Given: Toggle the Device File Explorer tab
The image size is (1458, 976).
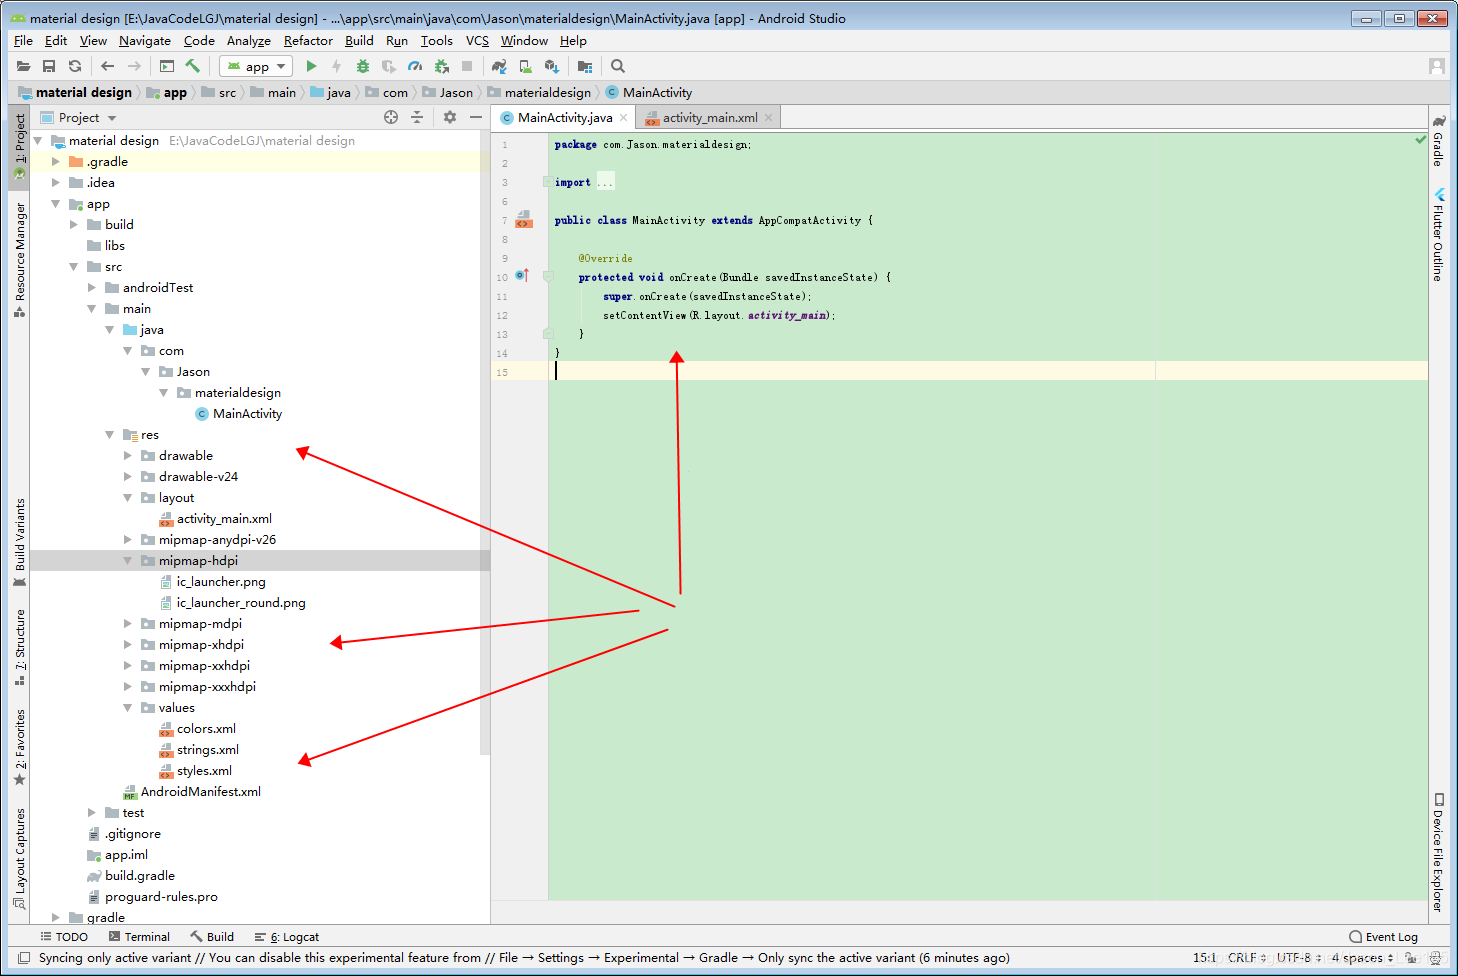Looking at the screenshot, I should click(1439, 853).
